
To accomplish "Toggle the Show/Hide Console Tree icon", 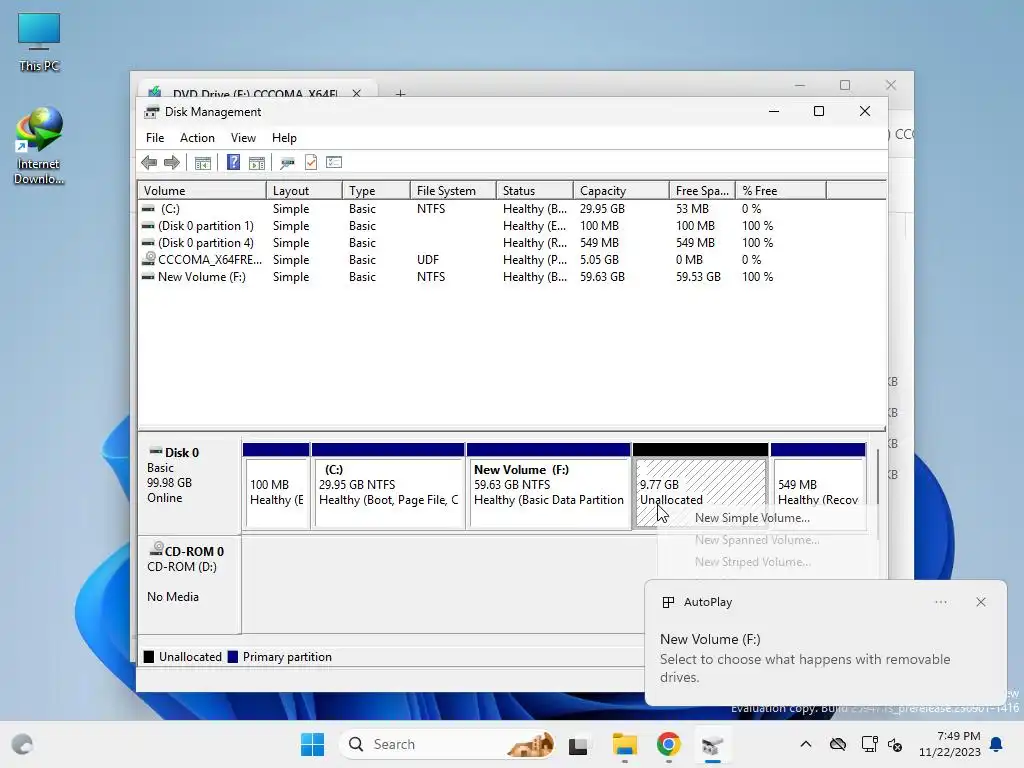I will click(202, 163).
